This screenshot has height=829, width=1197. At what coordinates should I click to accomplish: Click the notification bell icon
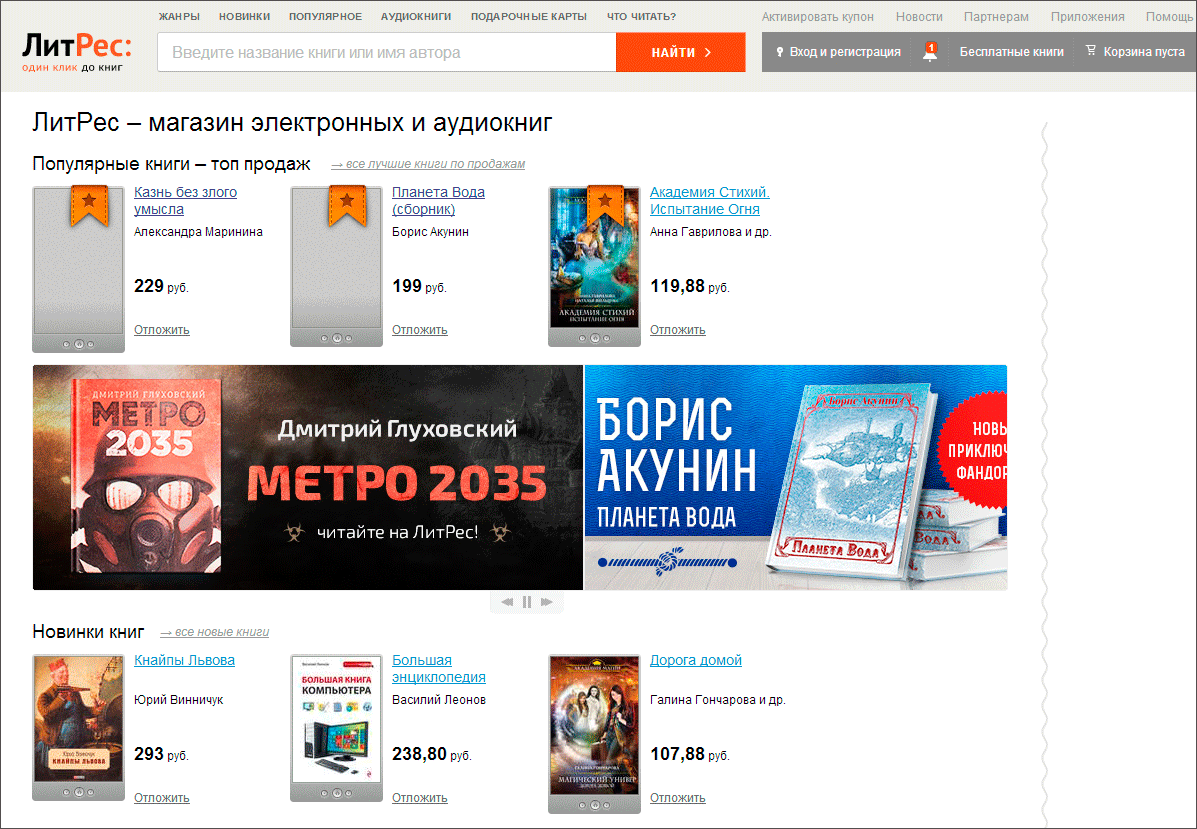[x=930, y=52]
